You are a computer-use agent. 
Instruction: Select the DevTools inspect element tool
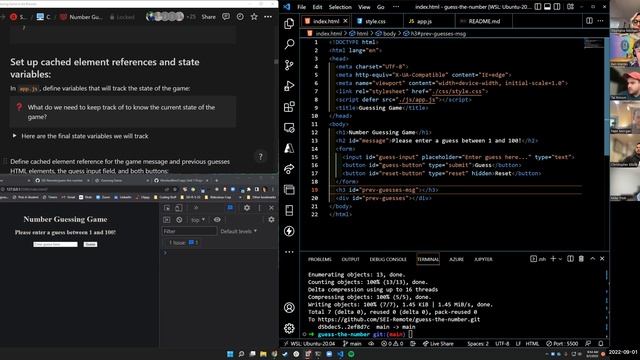click(x=167, y=208)
